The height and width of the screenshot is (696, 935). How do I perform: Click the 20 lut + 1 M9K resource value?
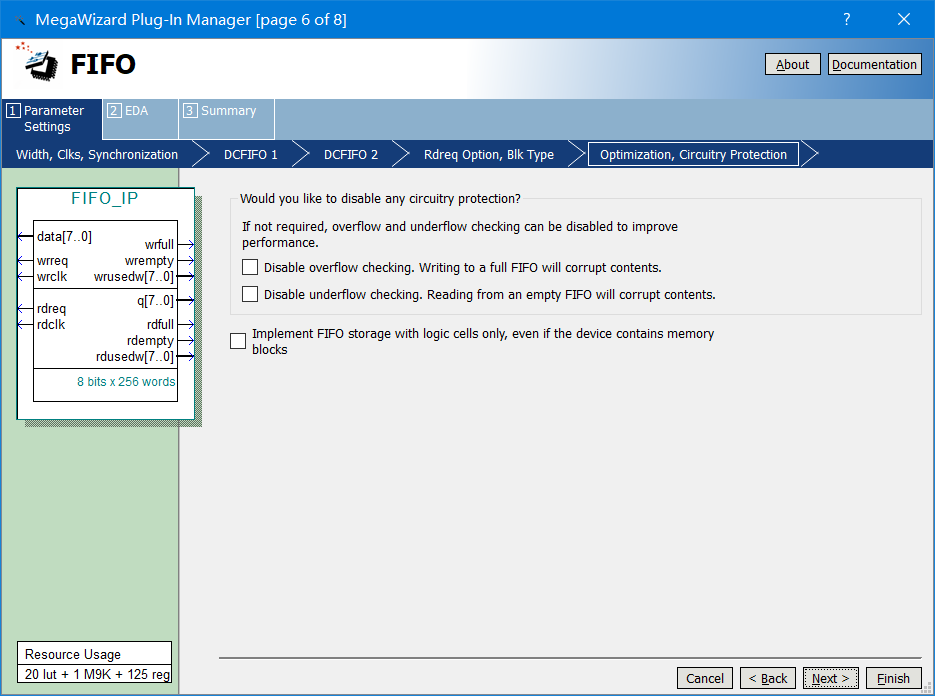point(97,675)
